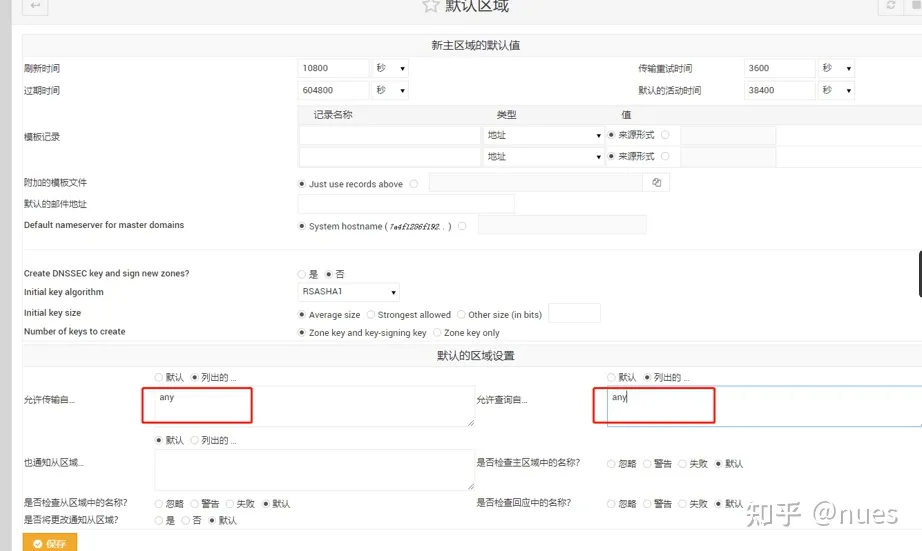The image size is (922, 551).
Task: Select 列出的 for allow query from
Action: tap(647, 377)
